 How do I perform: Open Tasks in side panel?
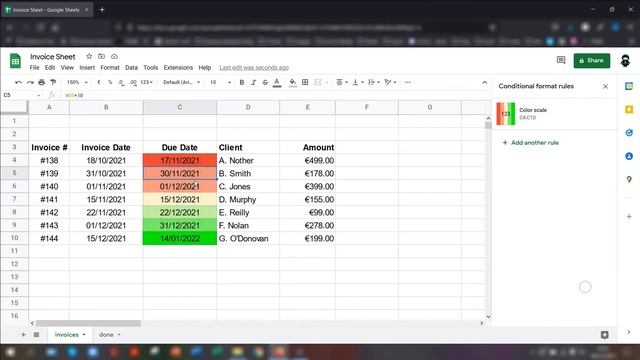[x=629, y=133]
